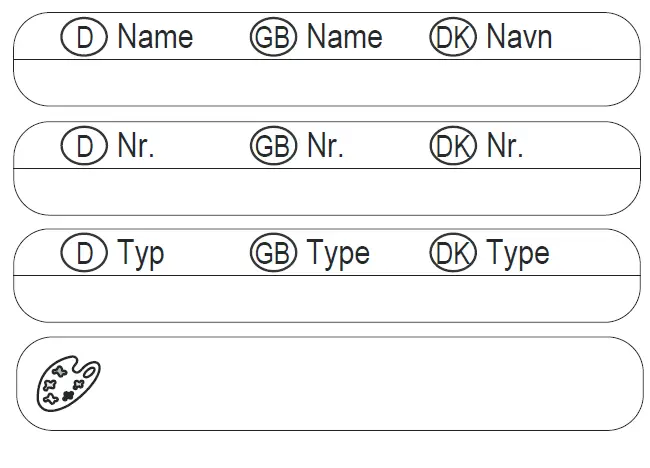This screenshot has height=468, width=650.
Task: Click the empty type entry field
Action: click(x=326, y=298)
